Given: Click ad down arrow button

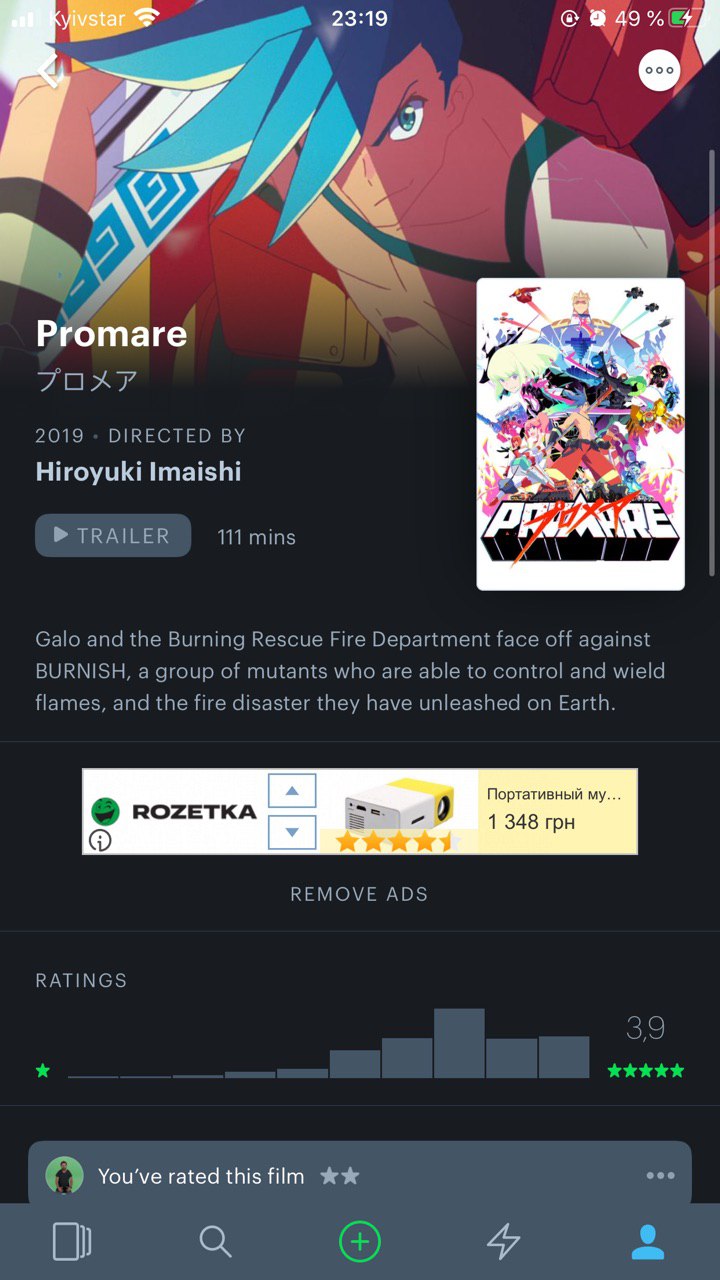Looking at the screenshot, I should tap(292, 832).
